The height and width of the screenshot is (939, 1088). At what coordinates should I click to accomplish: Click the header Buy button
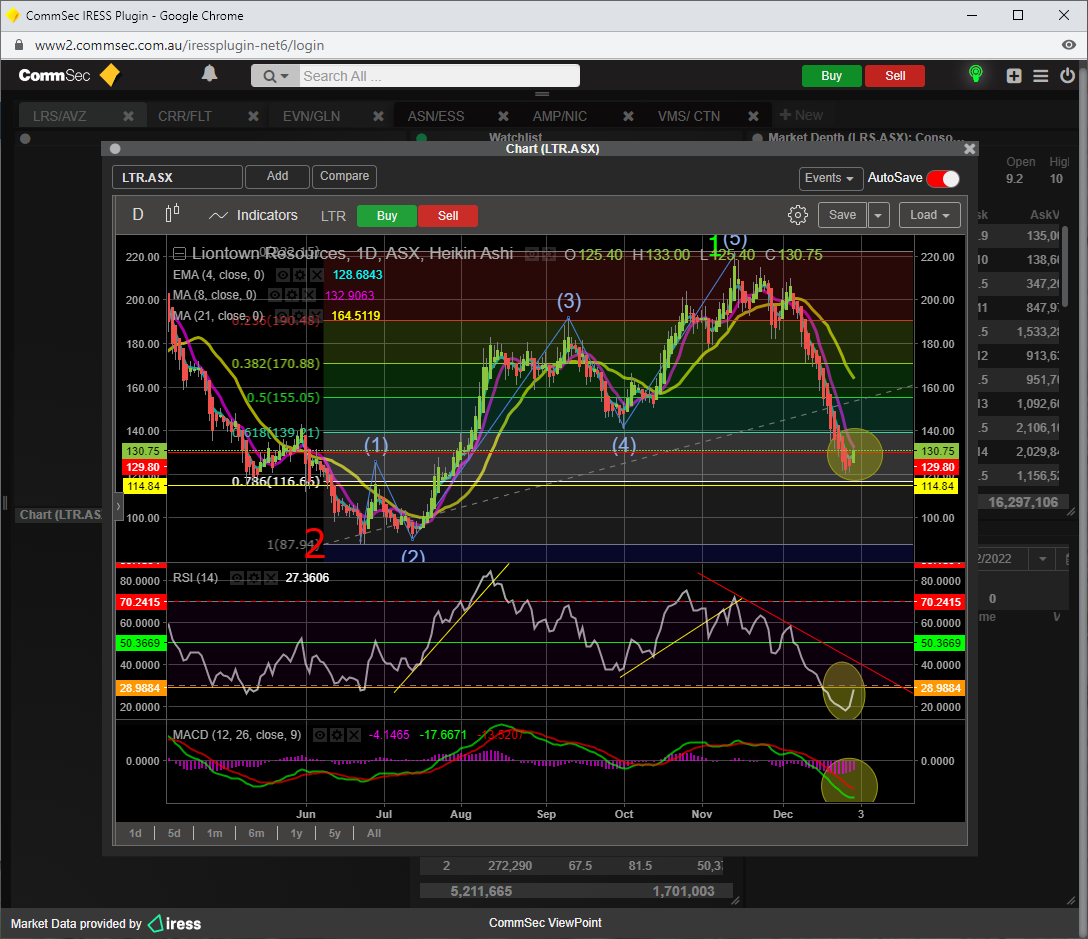click(831, 76)
